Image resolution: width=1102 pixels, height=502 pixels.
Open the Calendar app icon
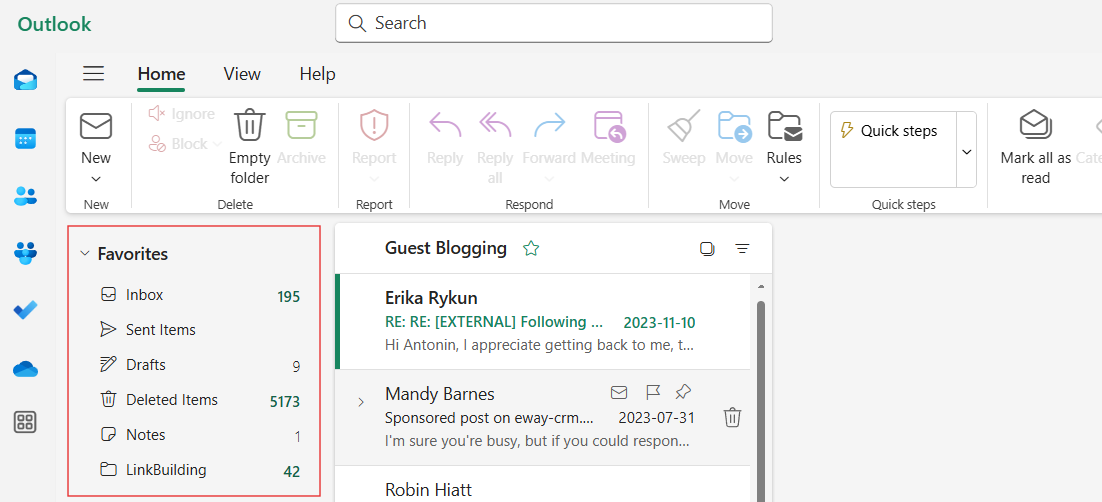(x=26, y=139)
